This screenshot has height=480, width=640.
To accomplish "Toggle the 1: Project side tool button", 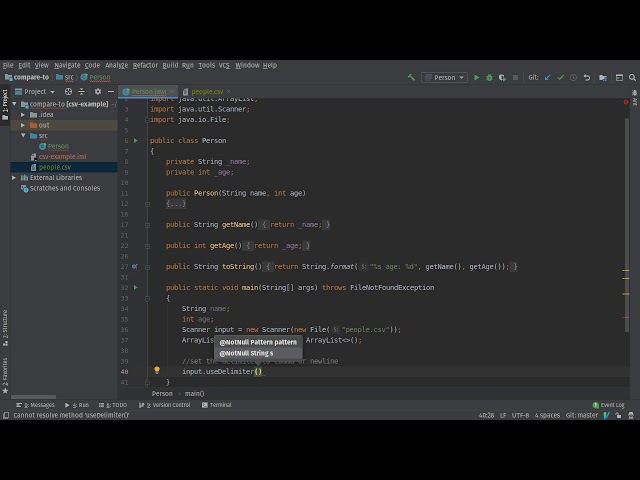I will [5, 104].
